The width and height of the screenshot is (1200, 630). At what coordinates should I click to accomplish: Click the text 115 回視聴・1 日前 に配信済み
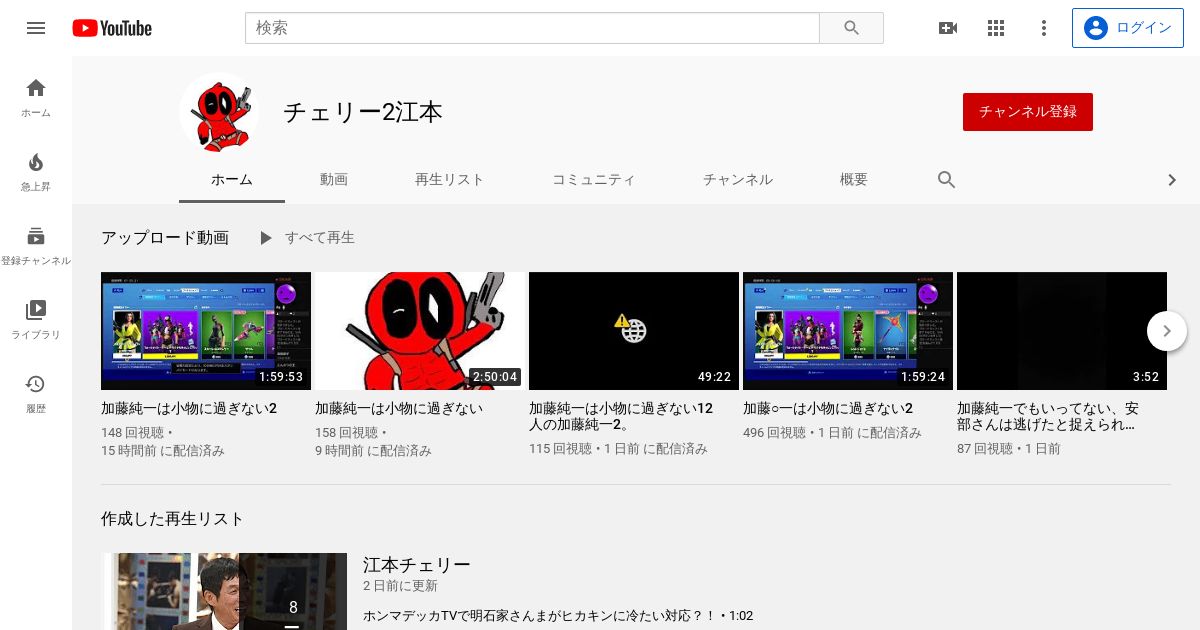point(618,450)
